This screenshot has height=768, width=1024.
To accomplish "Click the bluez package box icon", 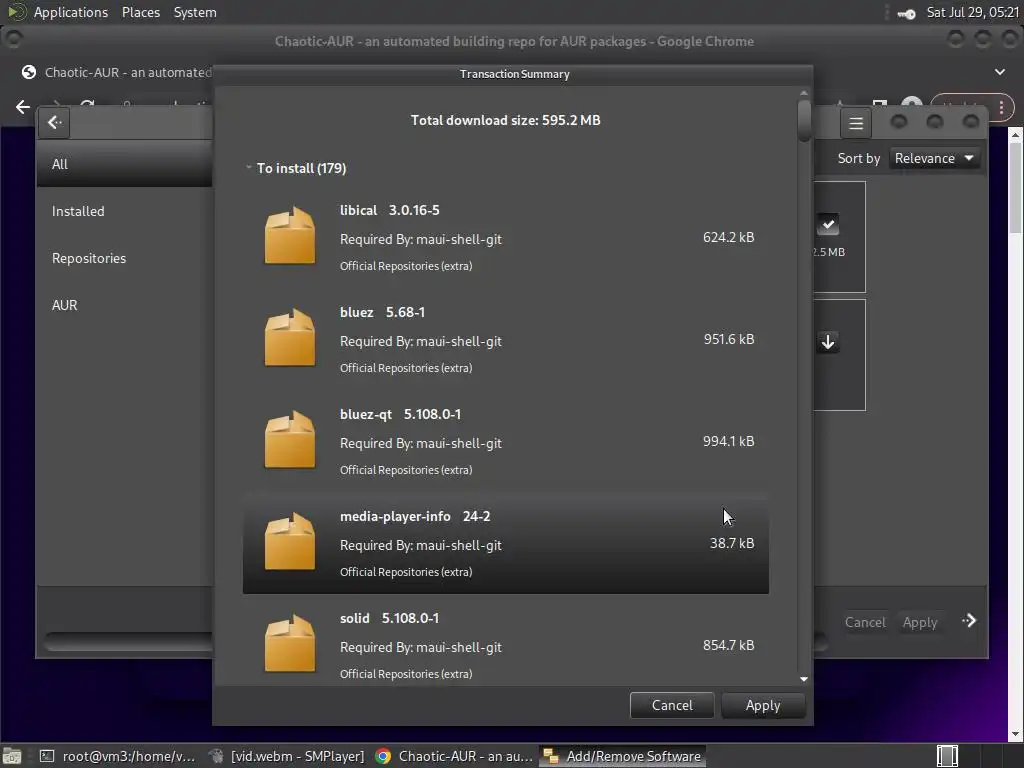I will click(x=289, y=338).
